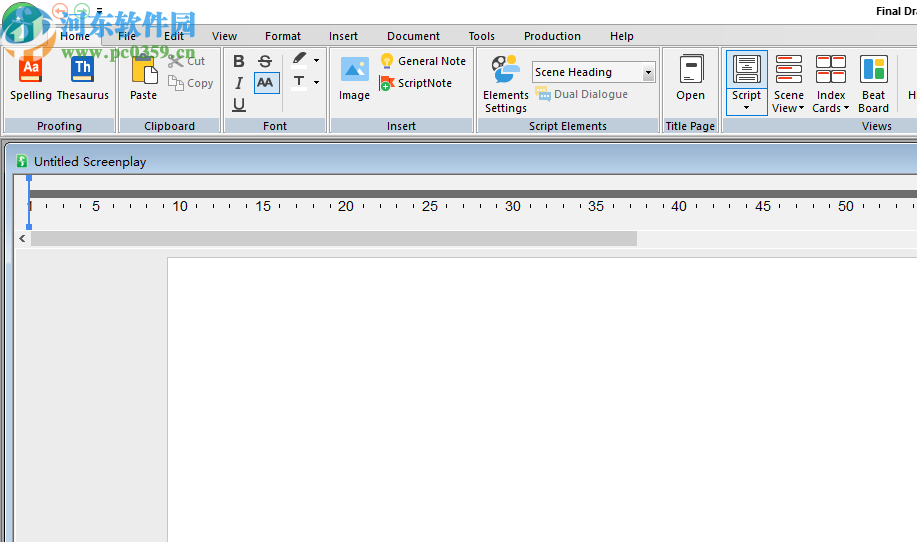Open the Beat Board view
This screenshot has height=542, width=917.
pyautogui.click(x=873, y=84)
